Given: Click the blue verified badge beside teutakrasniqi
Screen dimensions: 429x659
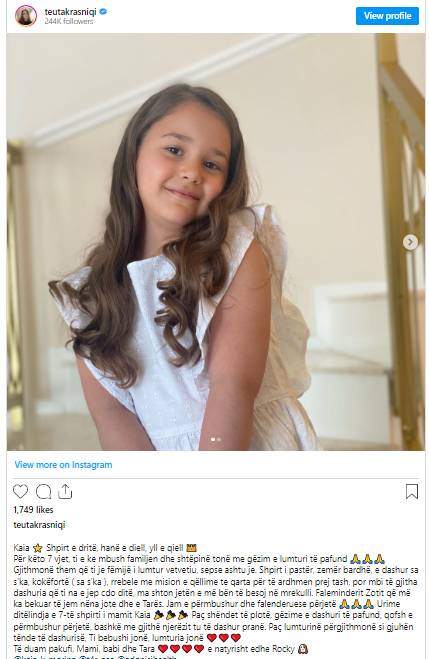Looking at the screenshot, I should point(103,12).
